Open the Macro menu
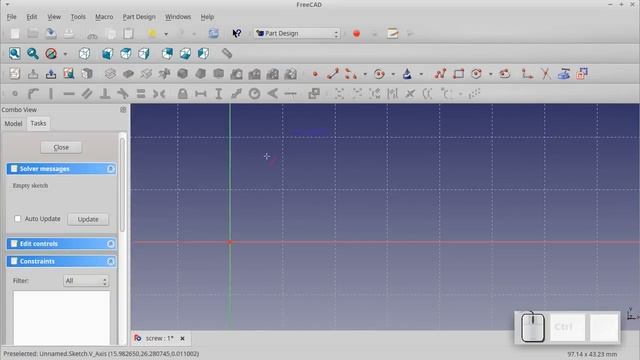640x360 pixels. [x=104, y=17]
